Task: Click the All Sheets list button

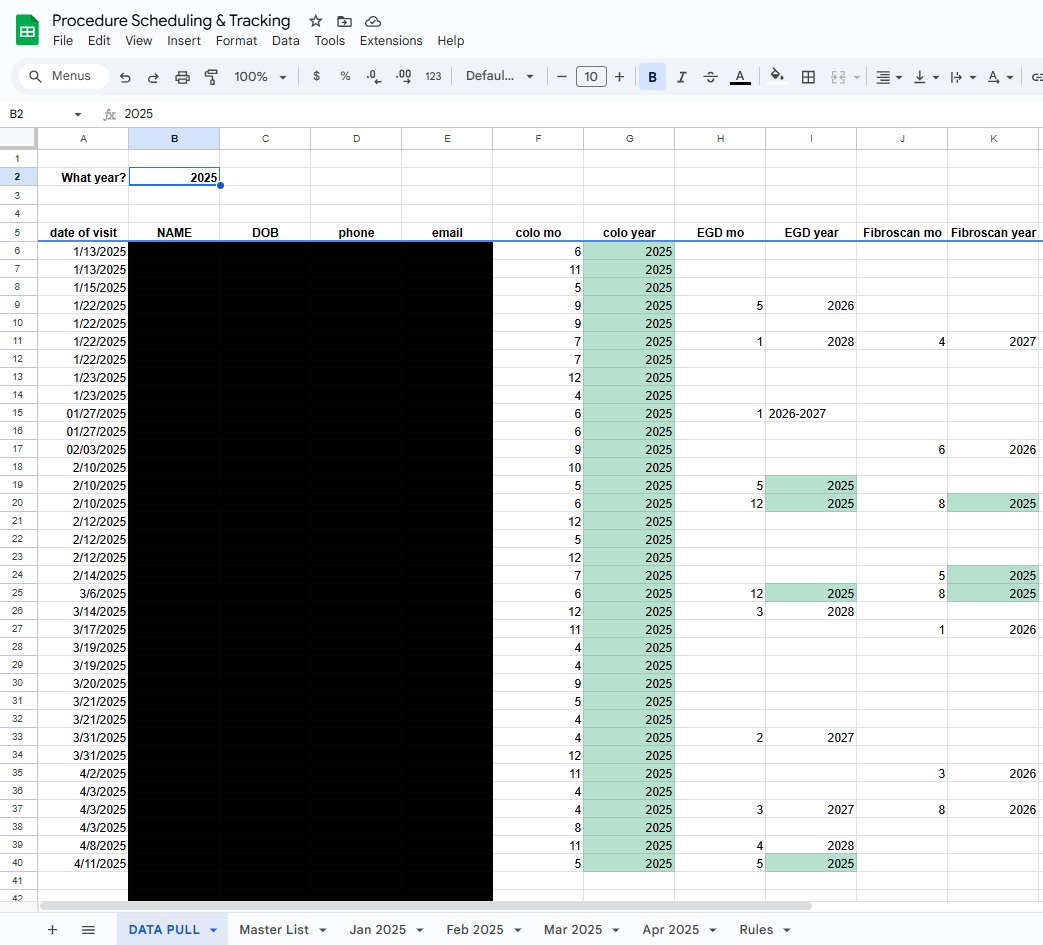Action: [88, 929]
